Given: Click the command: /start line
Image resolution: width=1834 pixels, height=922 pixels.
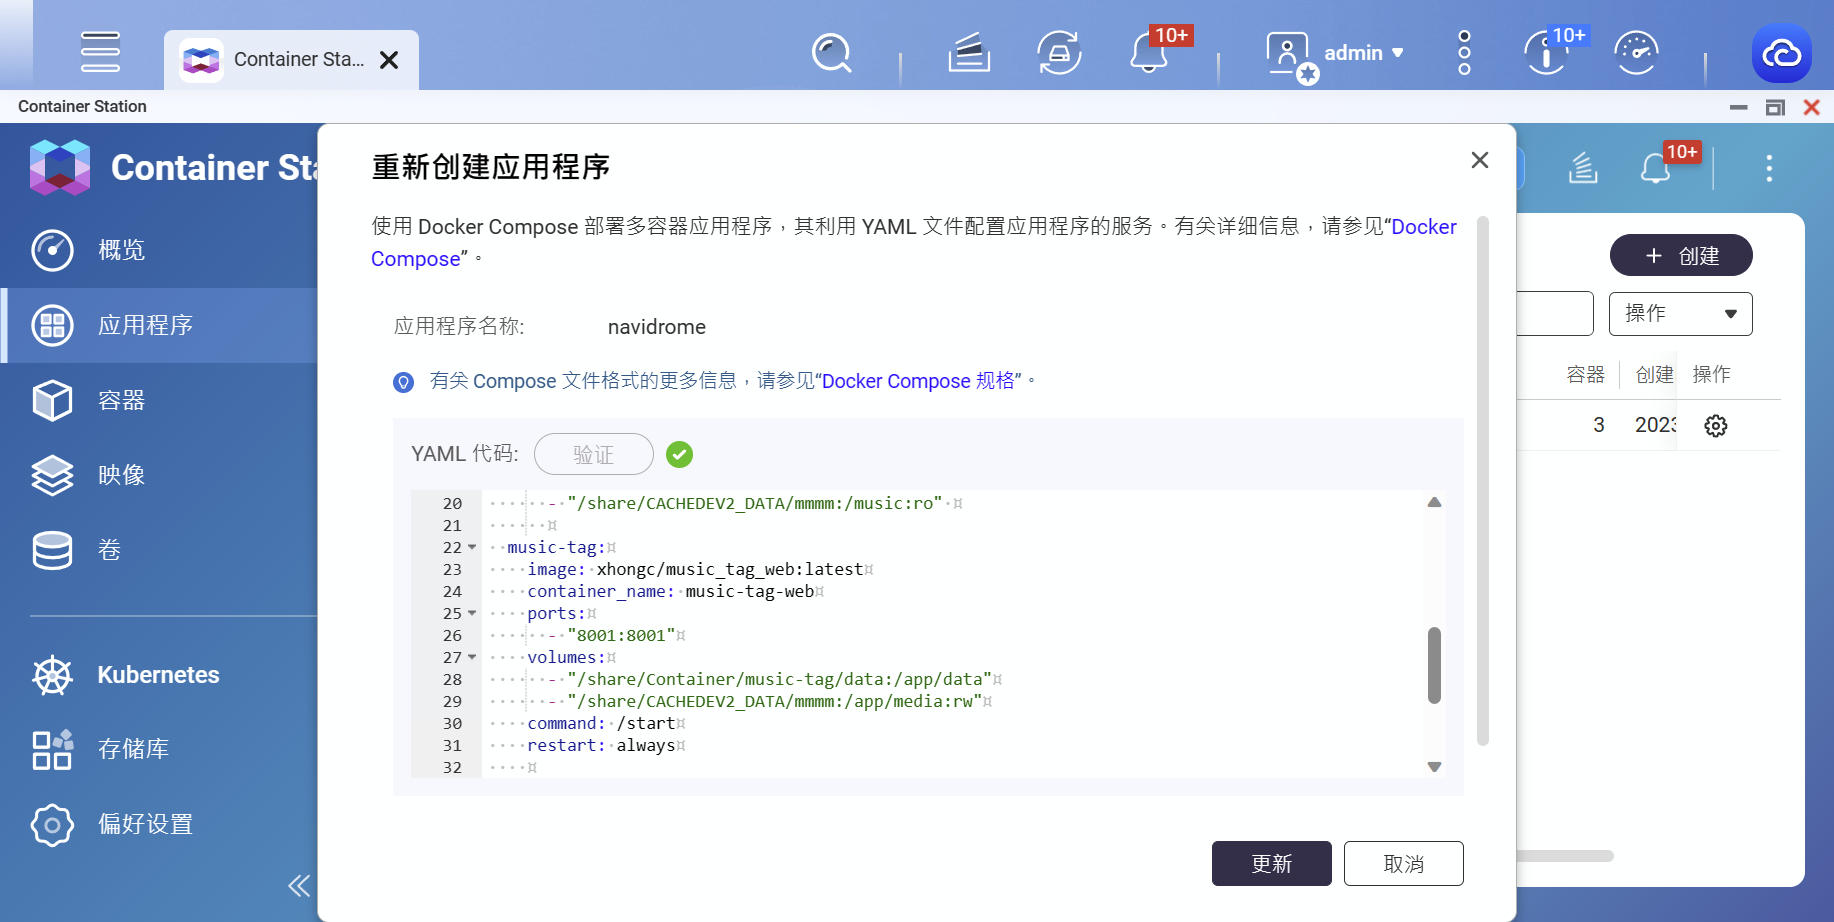Looking at the screenshot, I should click(x=602, y=723).
